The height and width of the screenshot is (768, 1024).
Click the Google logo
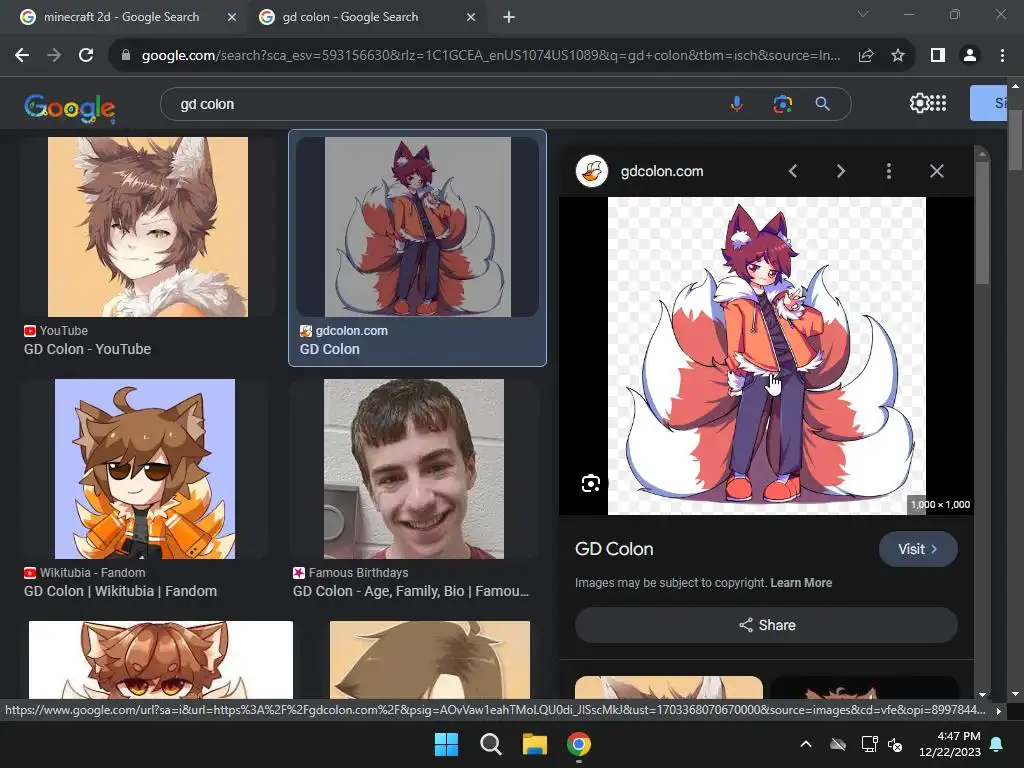(70, 108)
